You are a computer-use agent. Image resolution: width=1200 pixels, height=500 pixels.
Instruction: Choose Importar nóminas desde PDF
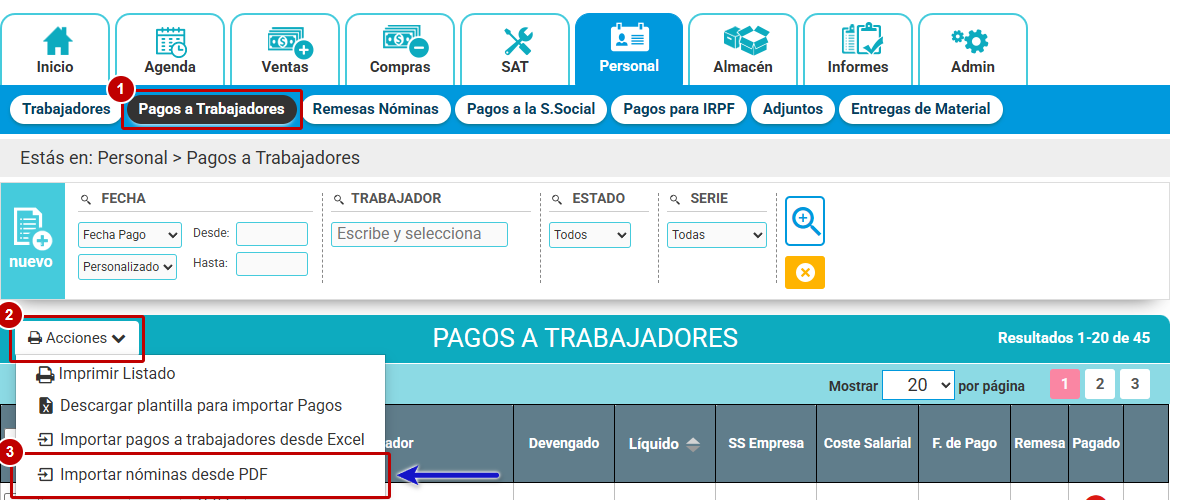coord(200,474)
